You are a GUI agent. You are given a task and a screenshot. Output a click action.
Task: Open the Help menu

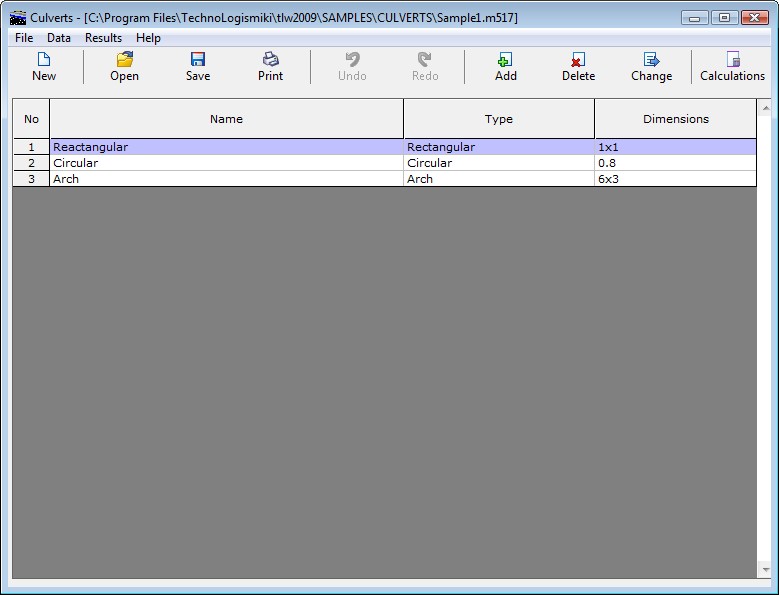(148, 38)
